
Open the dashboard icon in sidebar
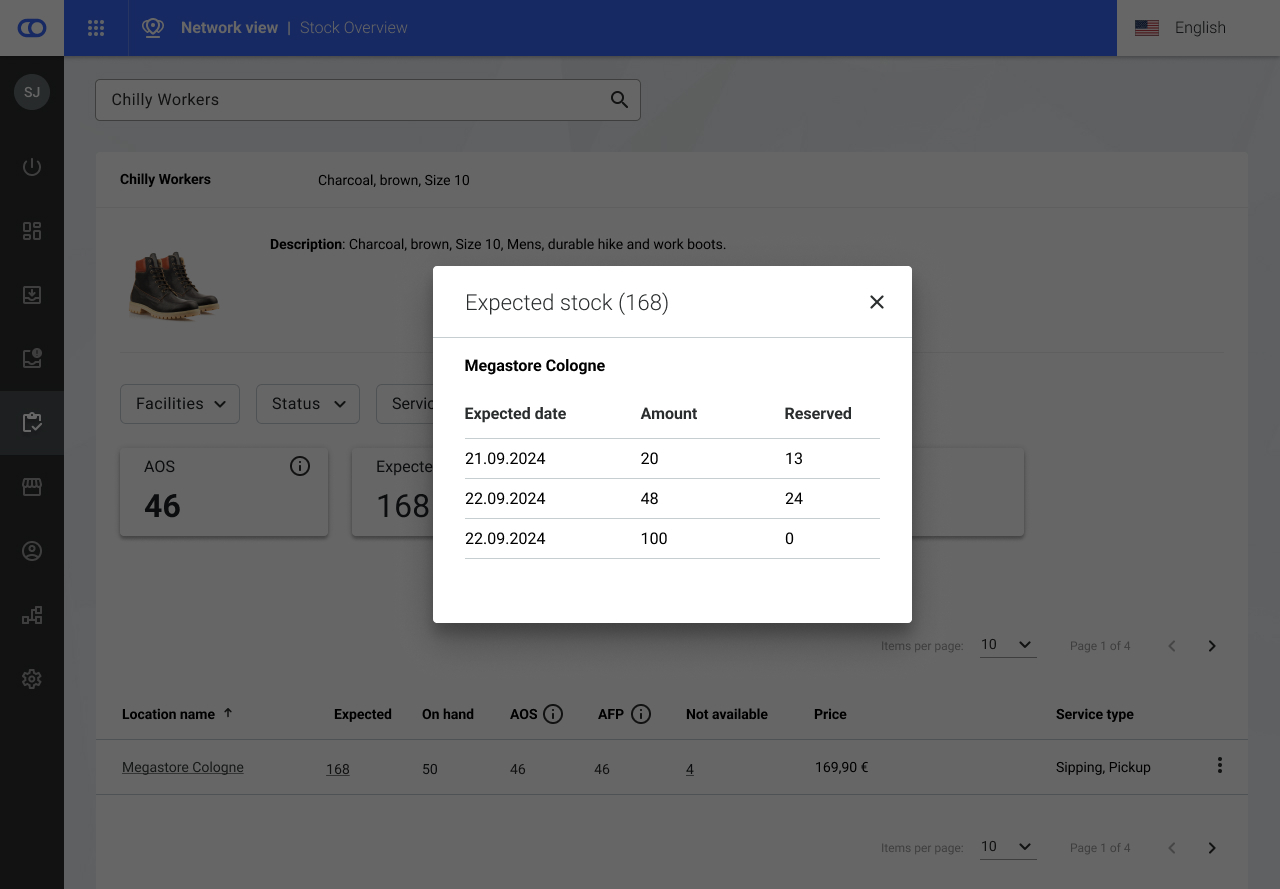pyautogui.click(x=32, y=231)
